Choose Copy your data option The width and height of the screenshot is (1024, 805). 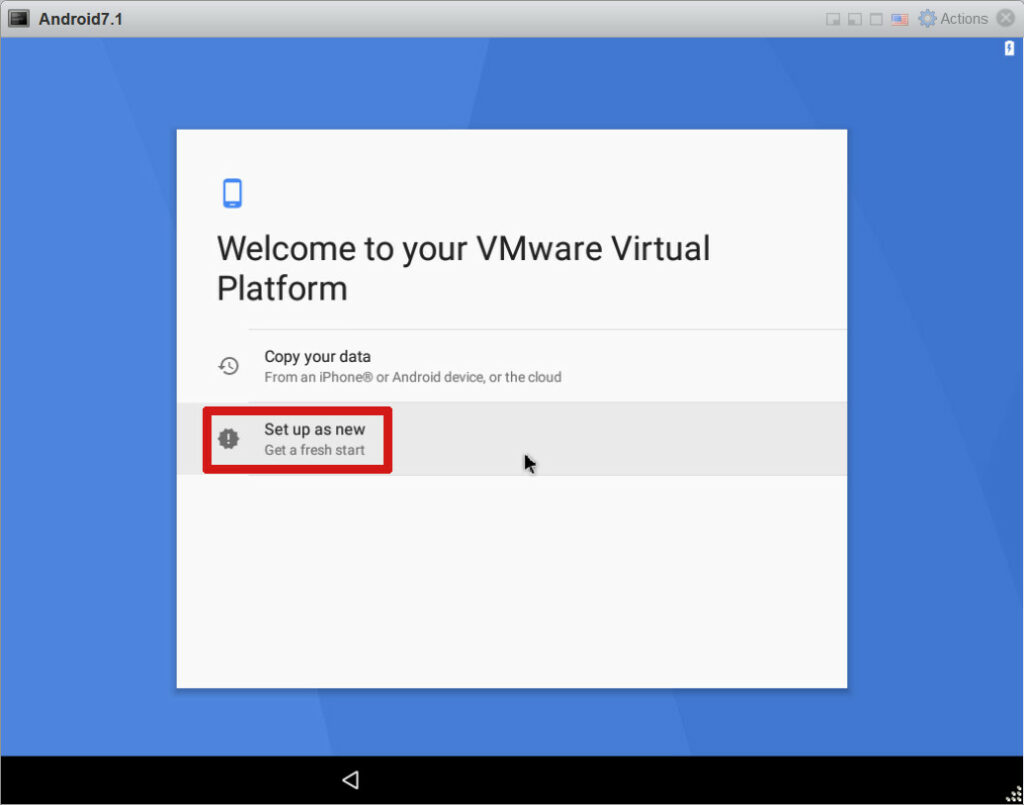[x=511, y=366]
